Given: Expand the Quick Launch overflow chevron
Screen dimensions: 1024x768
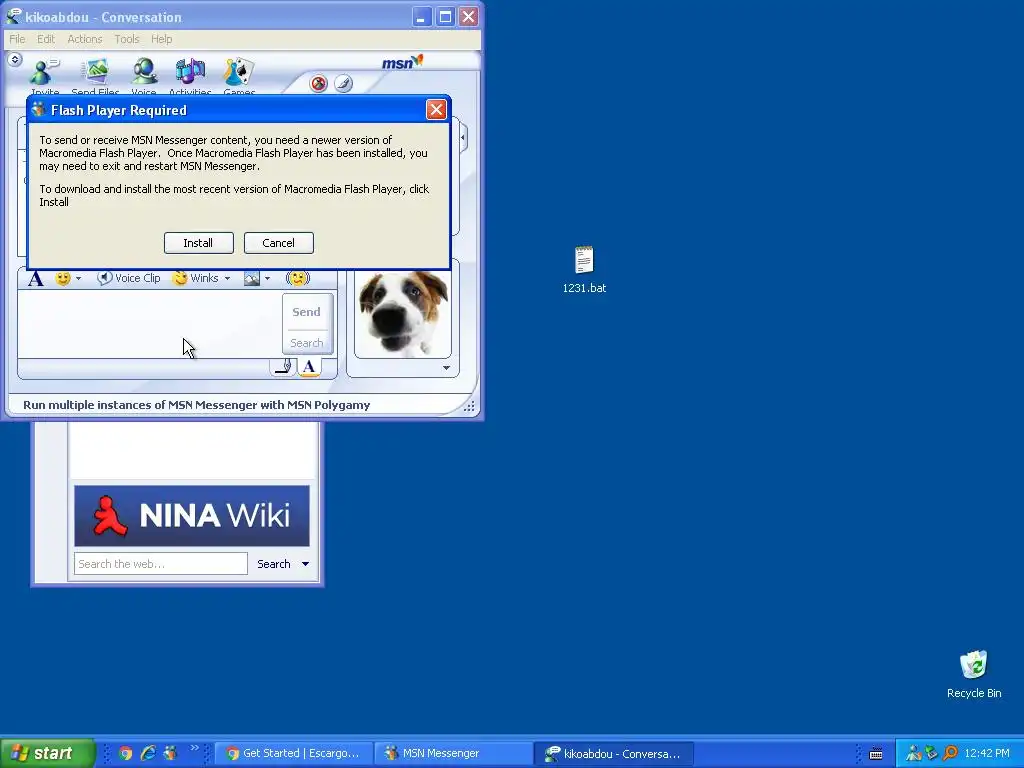Looking at the screenshot, I should tap(194, 748).
